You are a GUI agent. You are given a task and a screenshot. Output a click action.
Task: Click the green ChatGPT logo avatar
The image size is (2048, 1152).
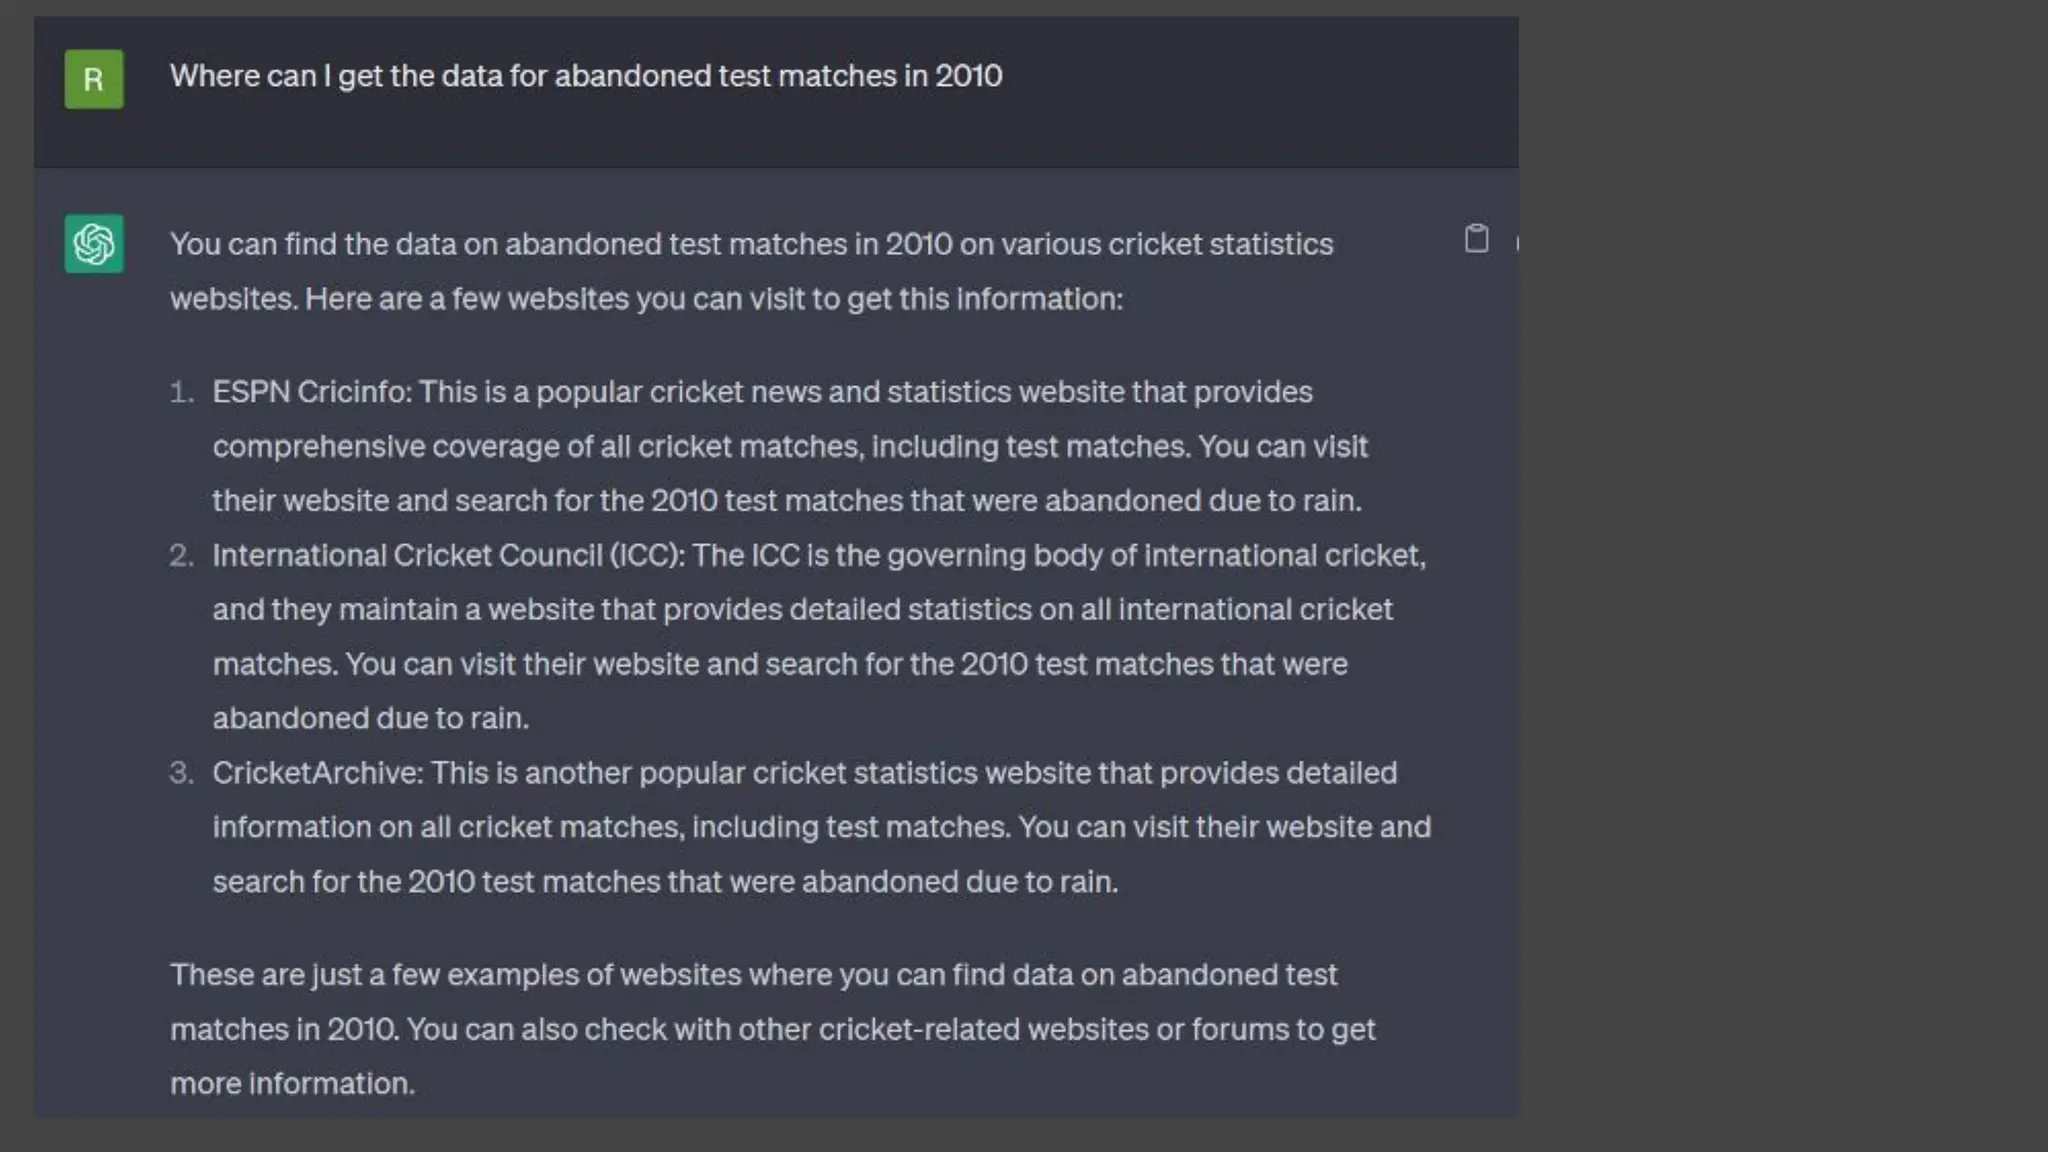point(94,244)
